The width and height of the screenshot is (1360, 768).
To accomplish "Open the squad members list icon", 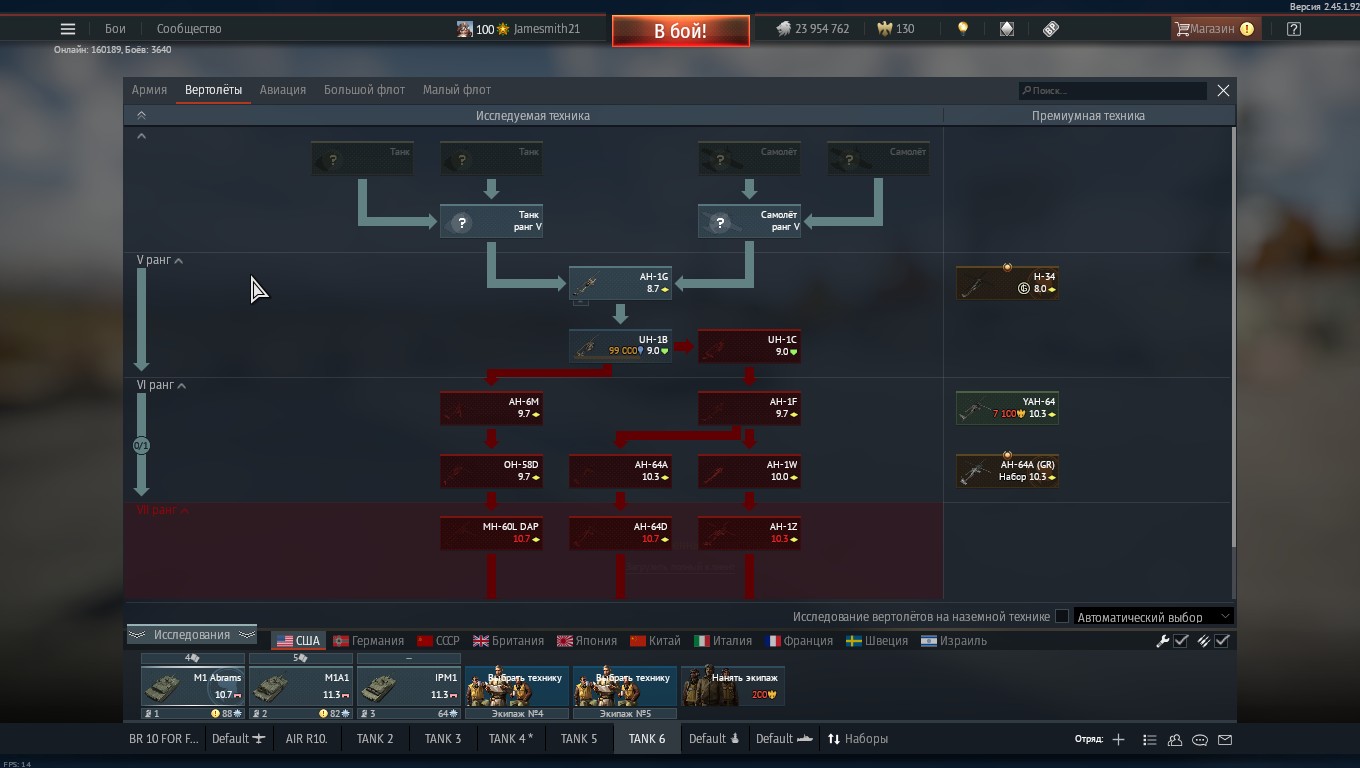I will 1149,740.
